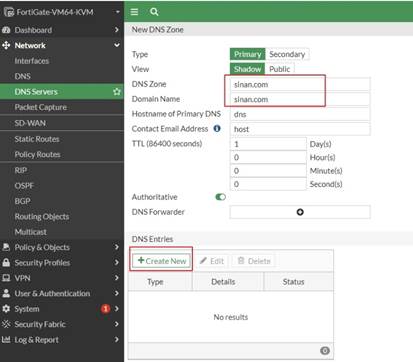Image resolution: width=413 pixels, height=362 pixels.
Task: Open the search magnifier icon
Action: [154, 12]
